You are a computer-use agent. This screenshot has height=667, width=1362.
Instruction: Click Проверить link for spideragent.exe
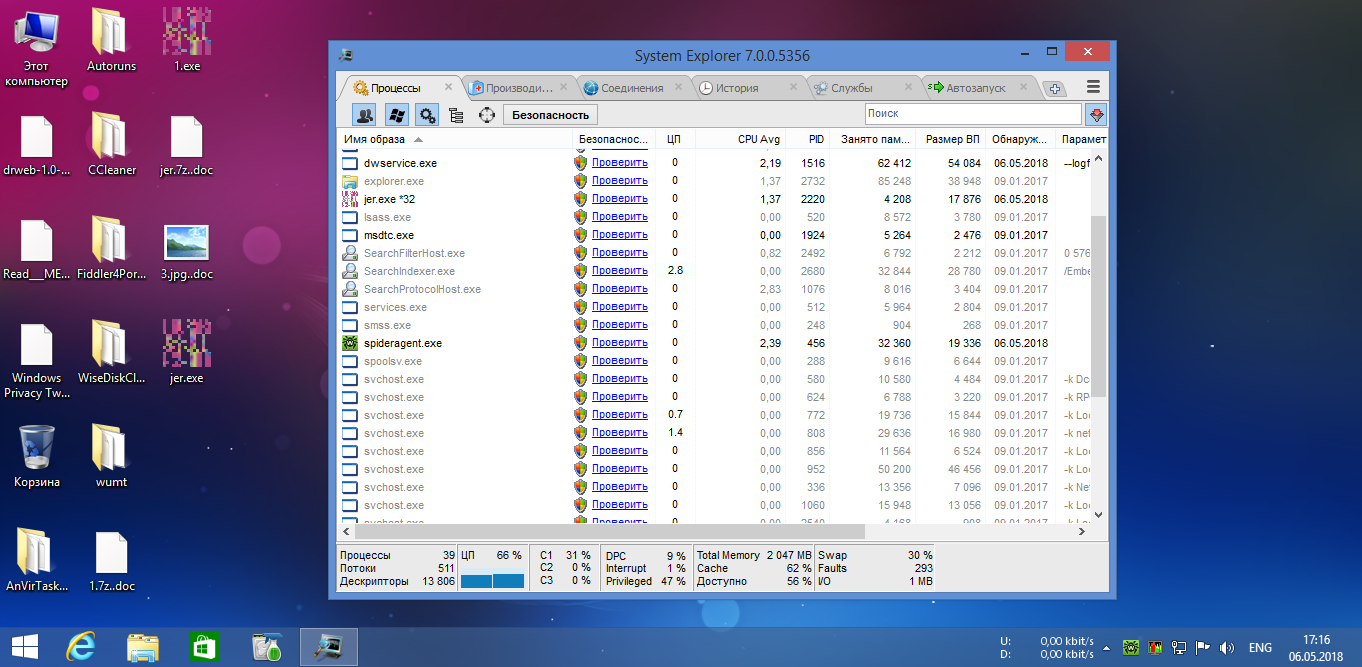(x=619, y=342)
